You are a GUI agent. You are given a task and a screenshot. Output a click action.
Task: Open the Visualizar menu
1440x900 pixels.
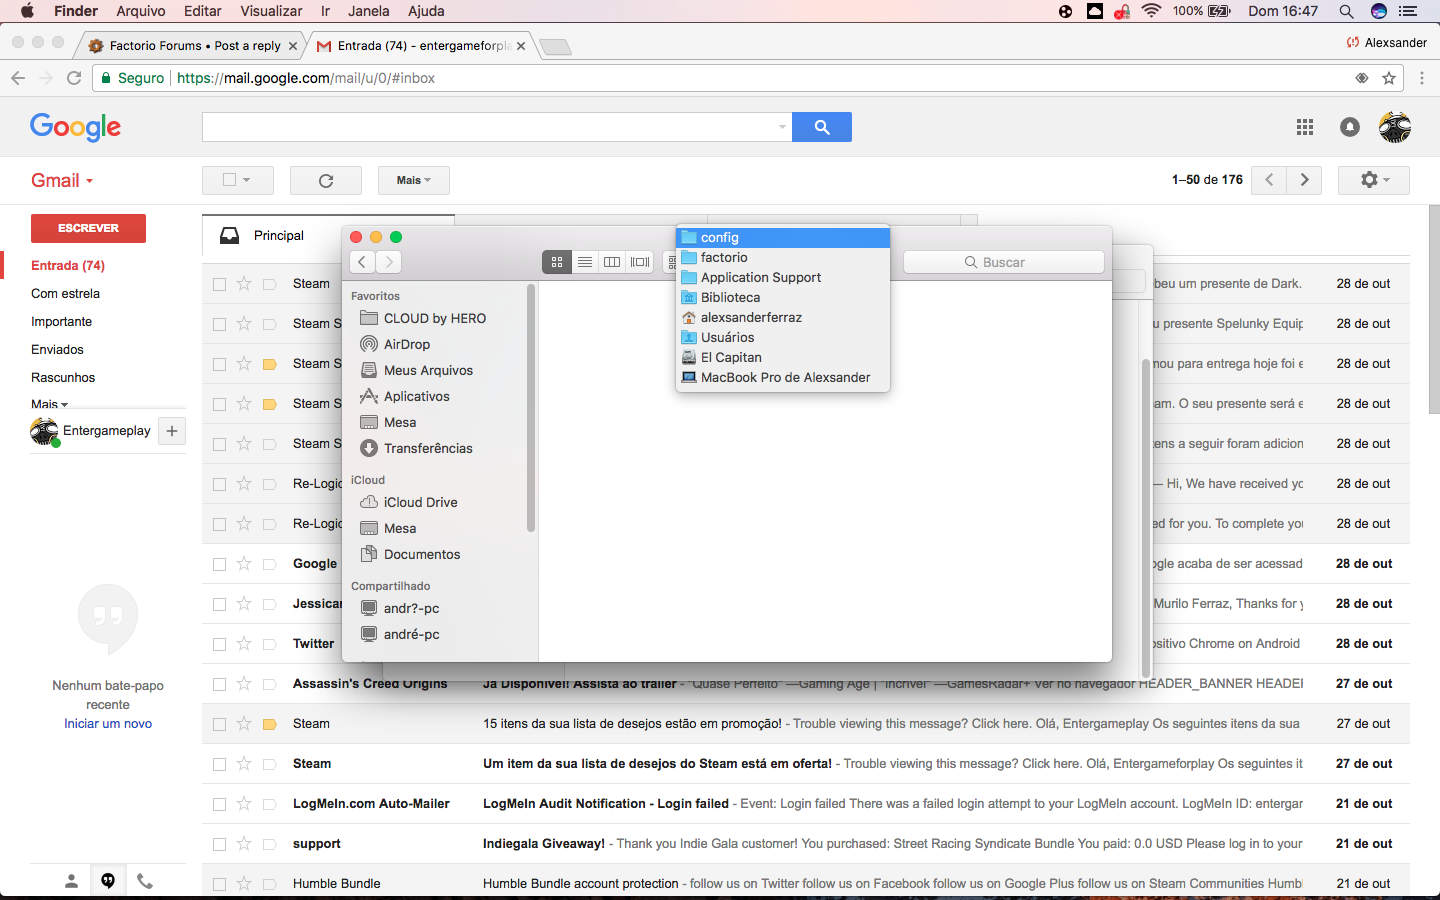coord(271,11)
